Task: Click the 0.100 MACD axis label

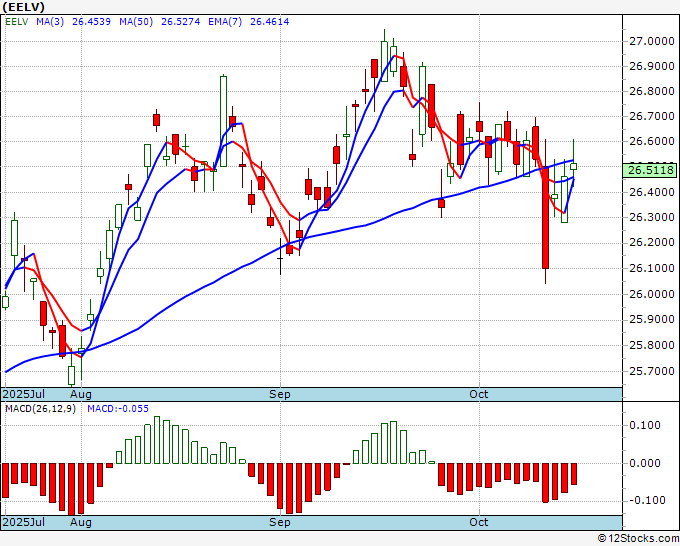Action: tap(645, 425)
